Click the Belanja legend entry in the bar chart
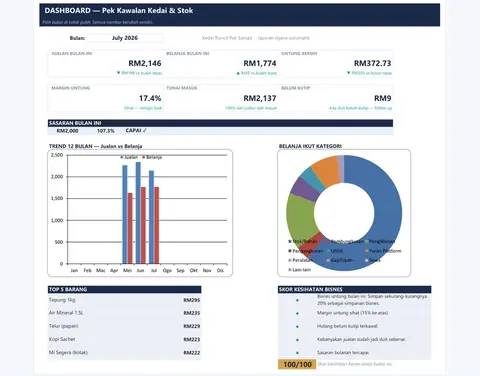 coord(152,157)
